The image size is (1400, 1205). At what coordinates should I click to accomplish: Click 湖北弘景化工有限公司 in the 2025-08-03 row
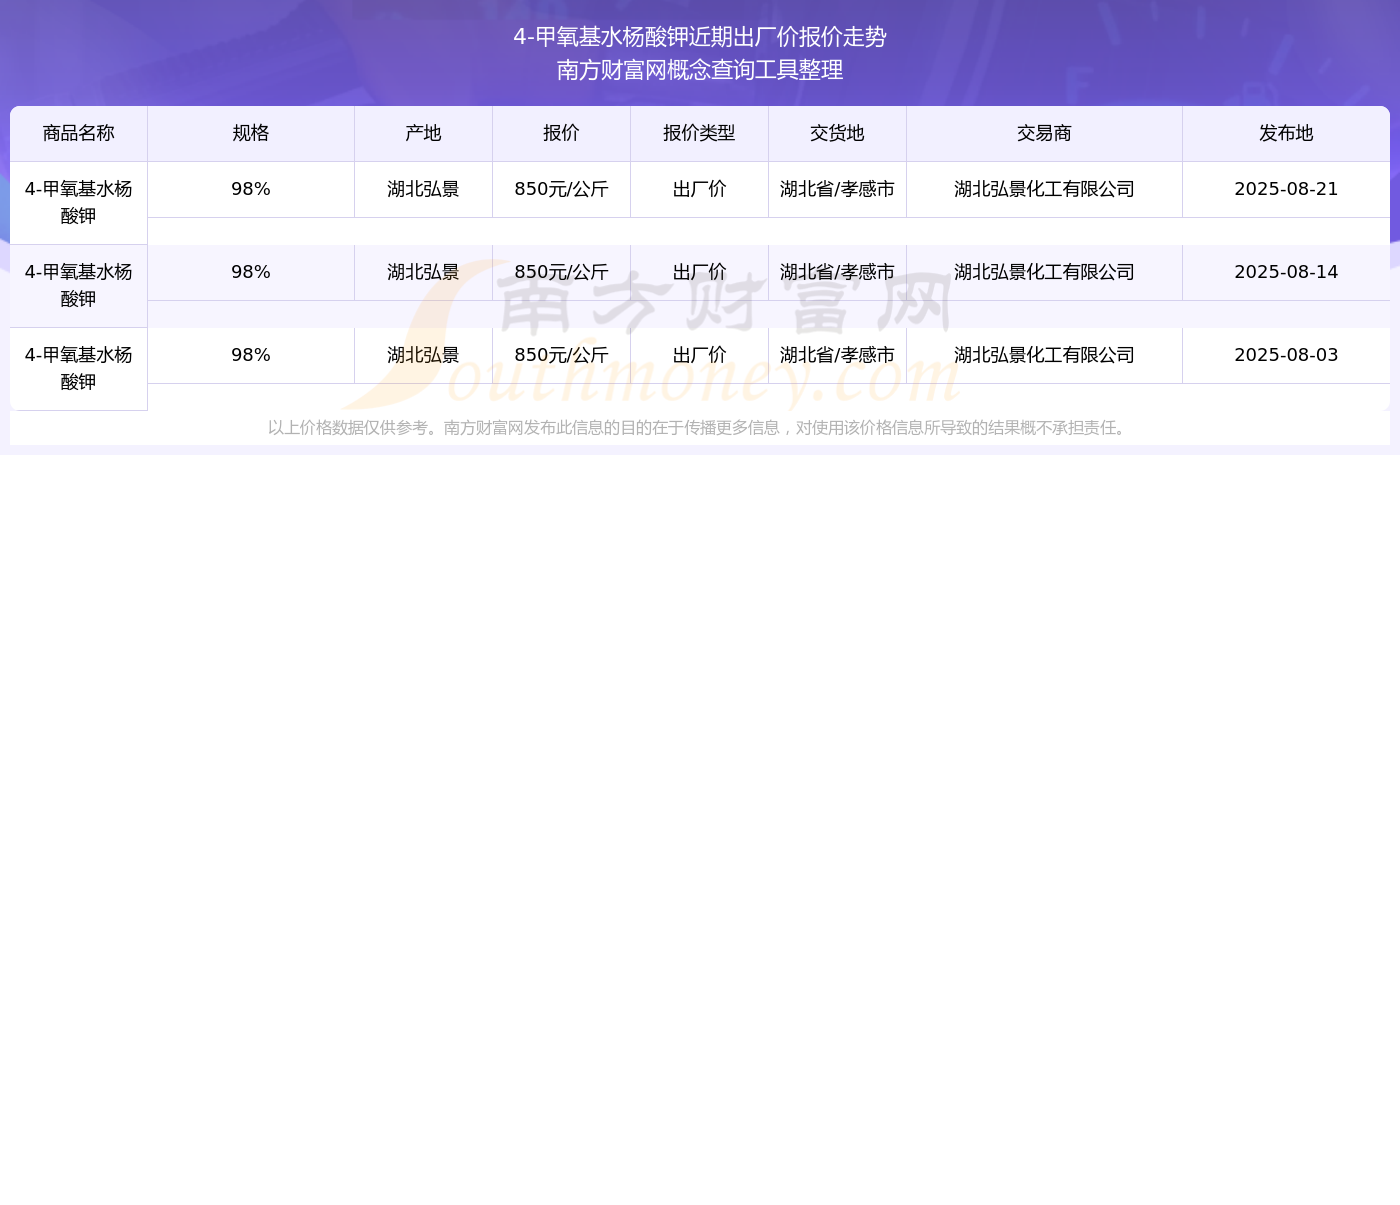click(1044, 355)
